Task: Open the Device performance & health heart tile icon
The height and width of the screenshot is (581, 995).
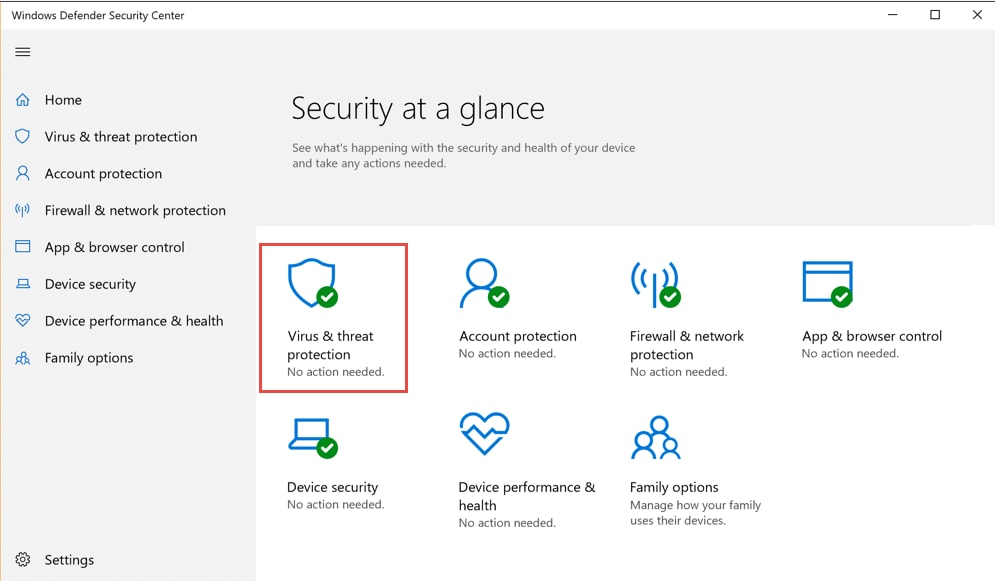Action: [484, 434]
